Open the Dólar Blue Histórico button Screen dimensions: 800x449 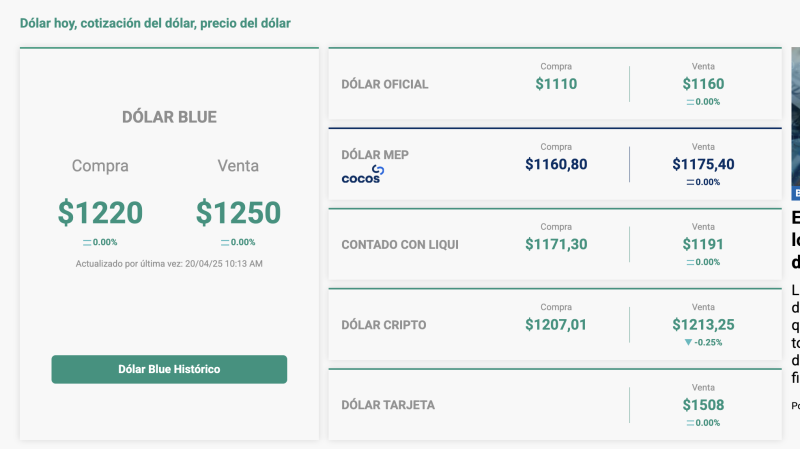click(169, 369)
